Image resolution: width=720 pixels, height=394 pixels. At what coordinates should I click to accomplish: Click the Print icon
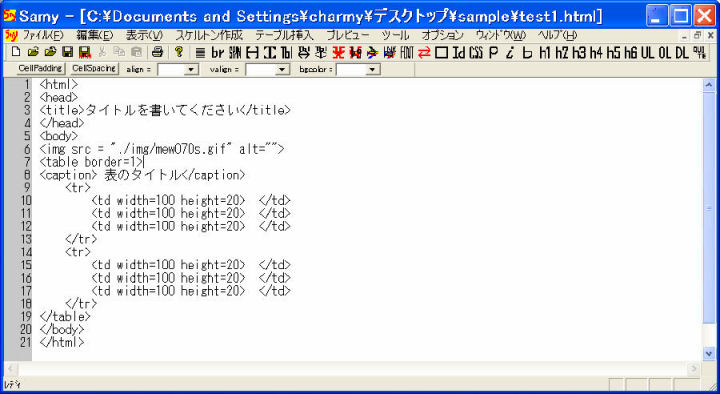[x=157, y=52]
